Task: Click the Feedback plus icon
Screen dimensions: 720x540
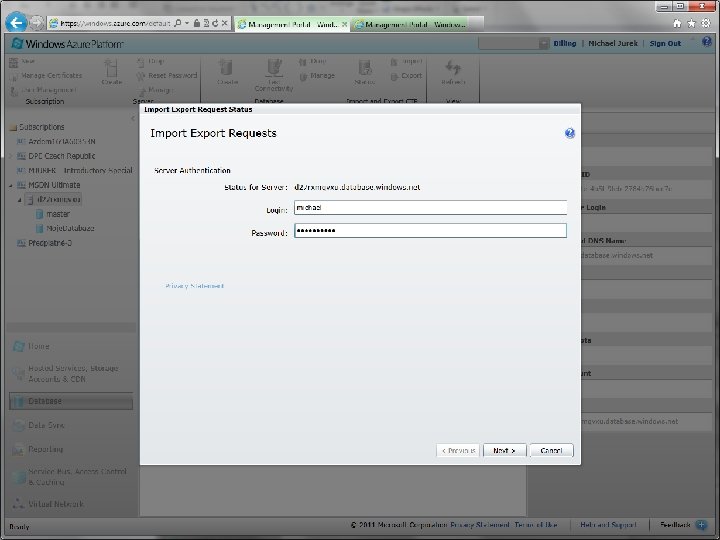Action: (701, 524)
